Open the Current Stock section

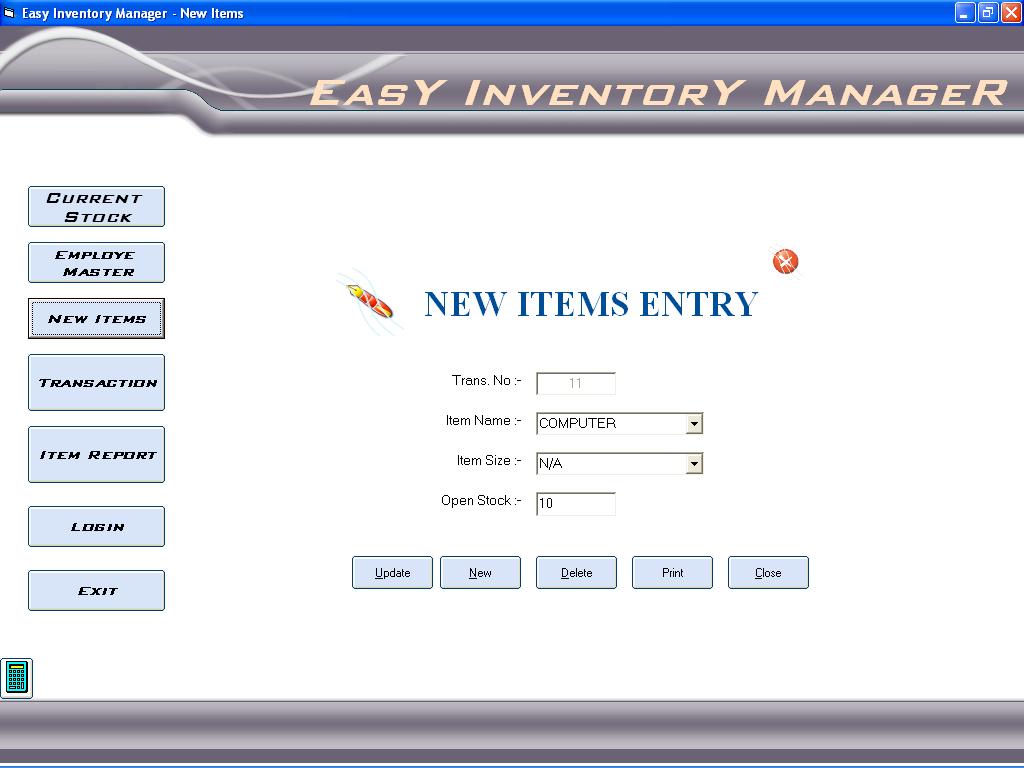coord(96,207)
